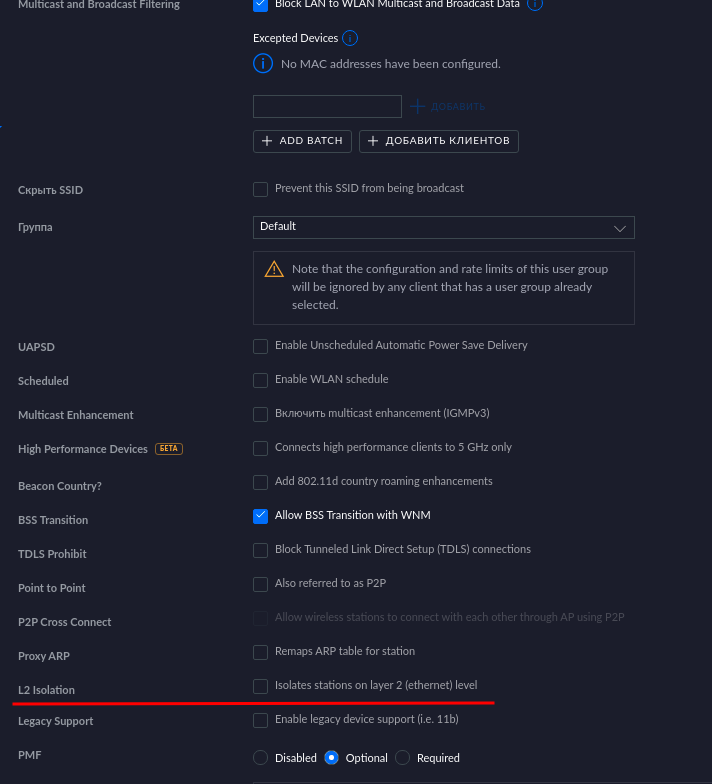Enable WLAN schedule checkbox
The width and height of the screenshot is (712, 784).
tap(260, 380)
